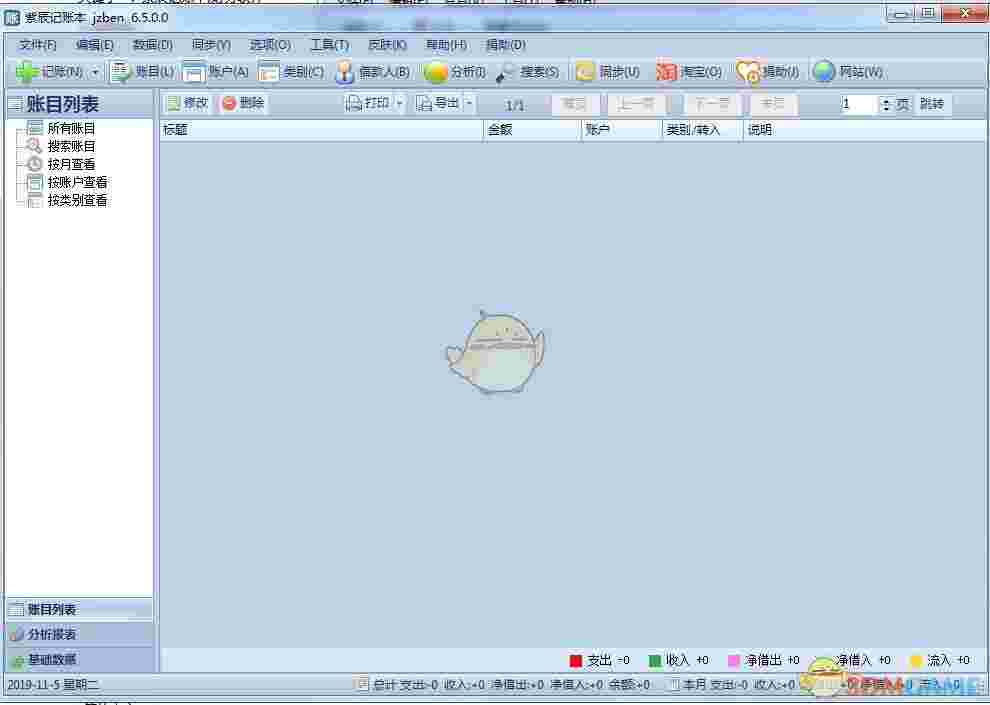Click the pink 净借出 legend swatch
This screenshot has height=705, width=990.
[734, 661]
